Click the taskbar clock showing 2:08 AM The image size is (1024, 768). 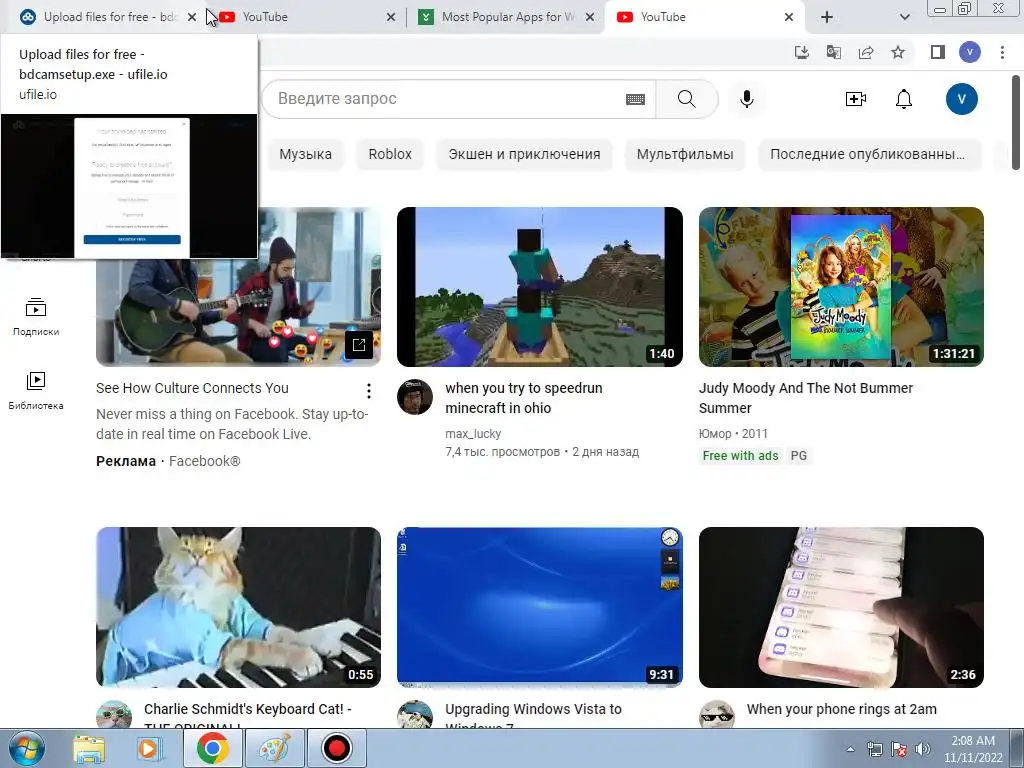(x=972, y=749)
